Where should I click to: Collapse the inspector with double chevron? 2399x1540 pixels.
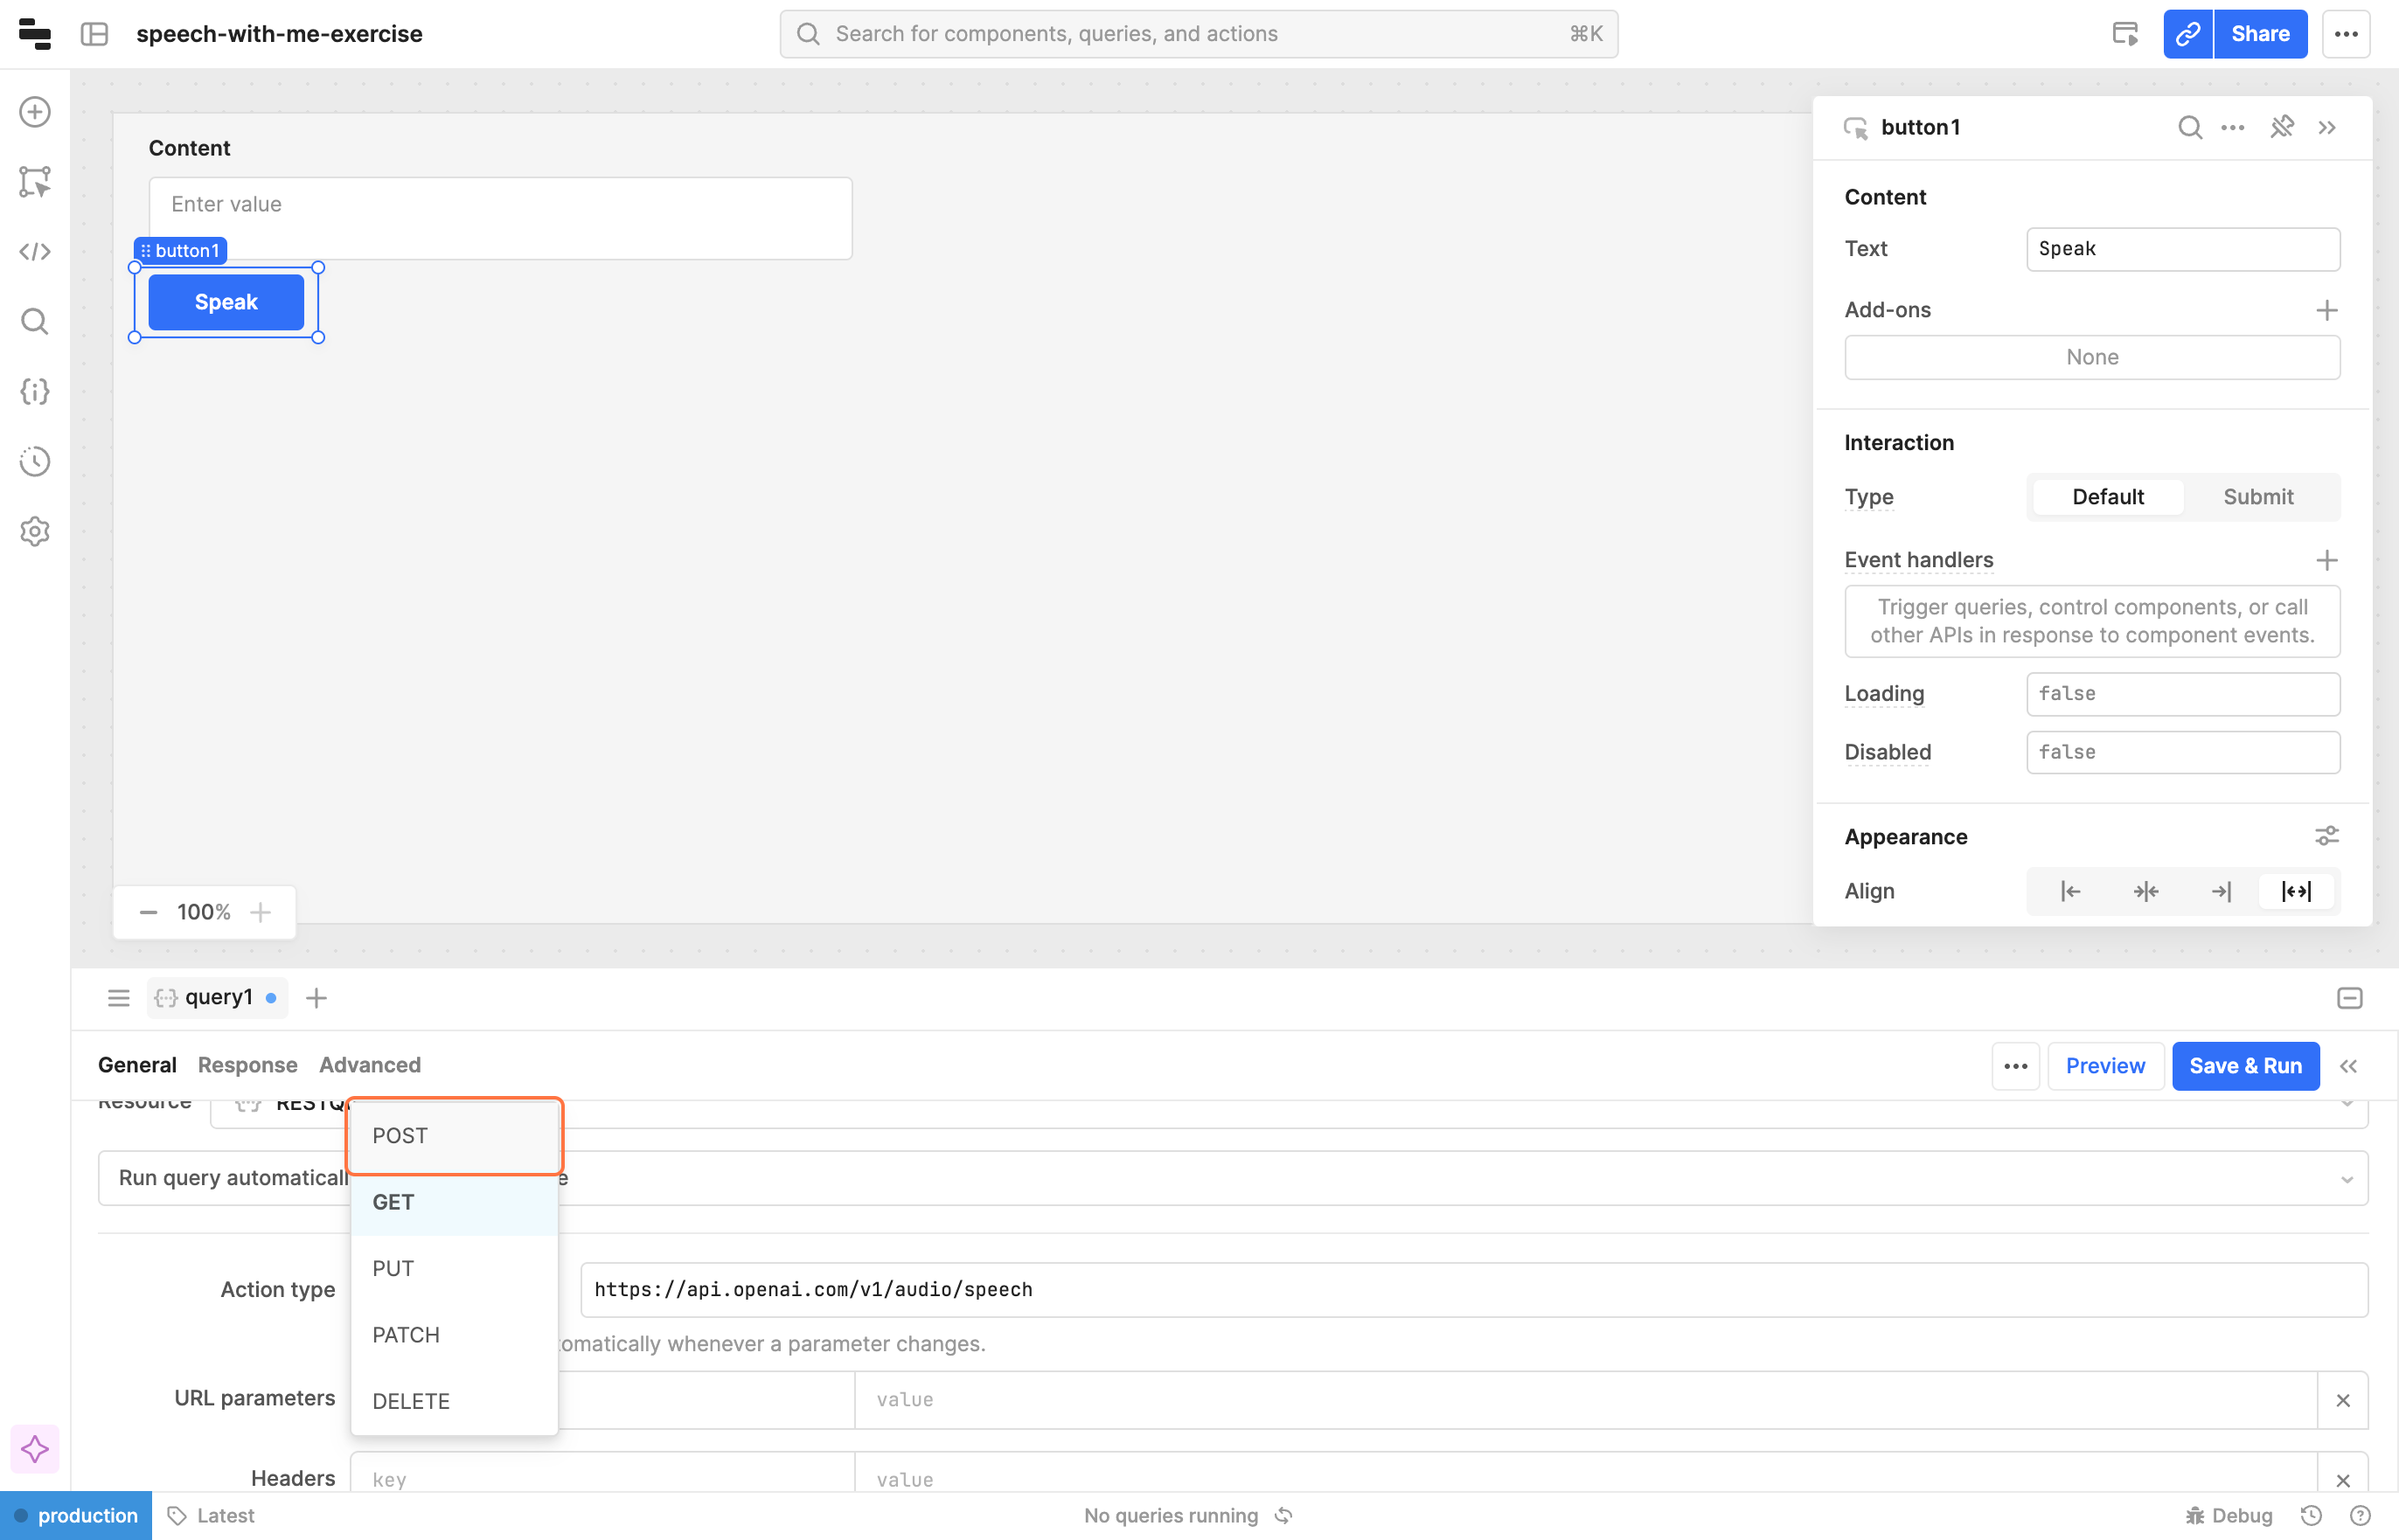2327,127
